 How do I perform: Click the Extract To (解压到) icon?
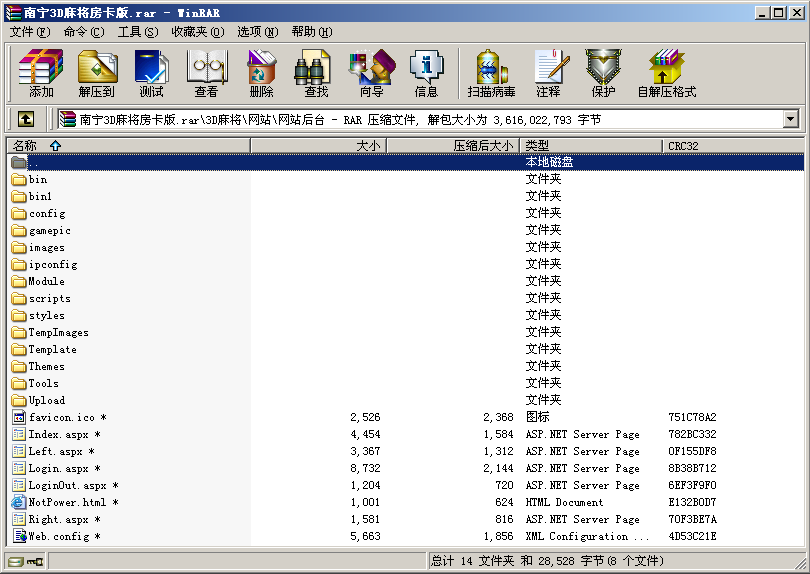click(96, 73)
